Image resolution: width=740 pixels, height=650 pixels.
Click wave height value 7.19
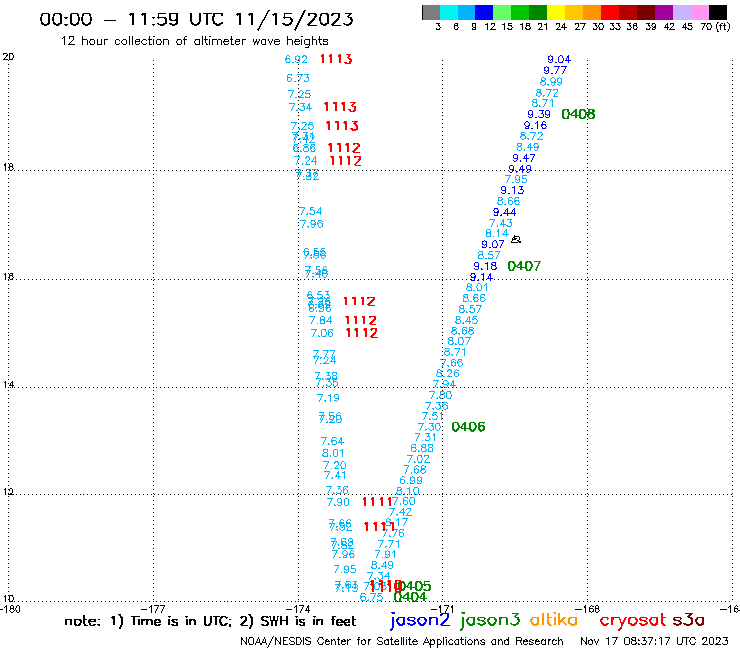click(x=328, y=398)
